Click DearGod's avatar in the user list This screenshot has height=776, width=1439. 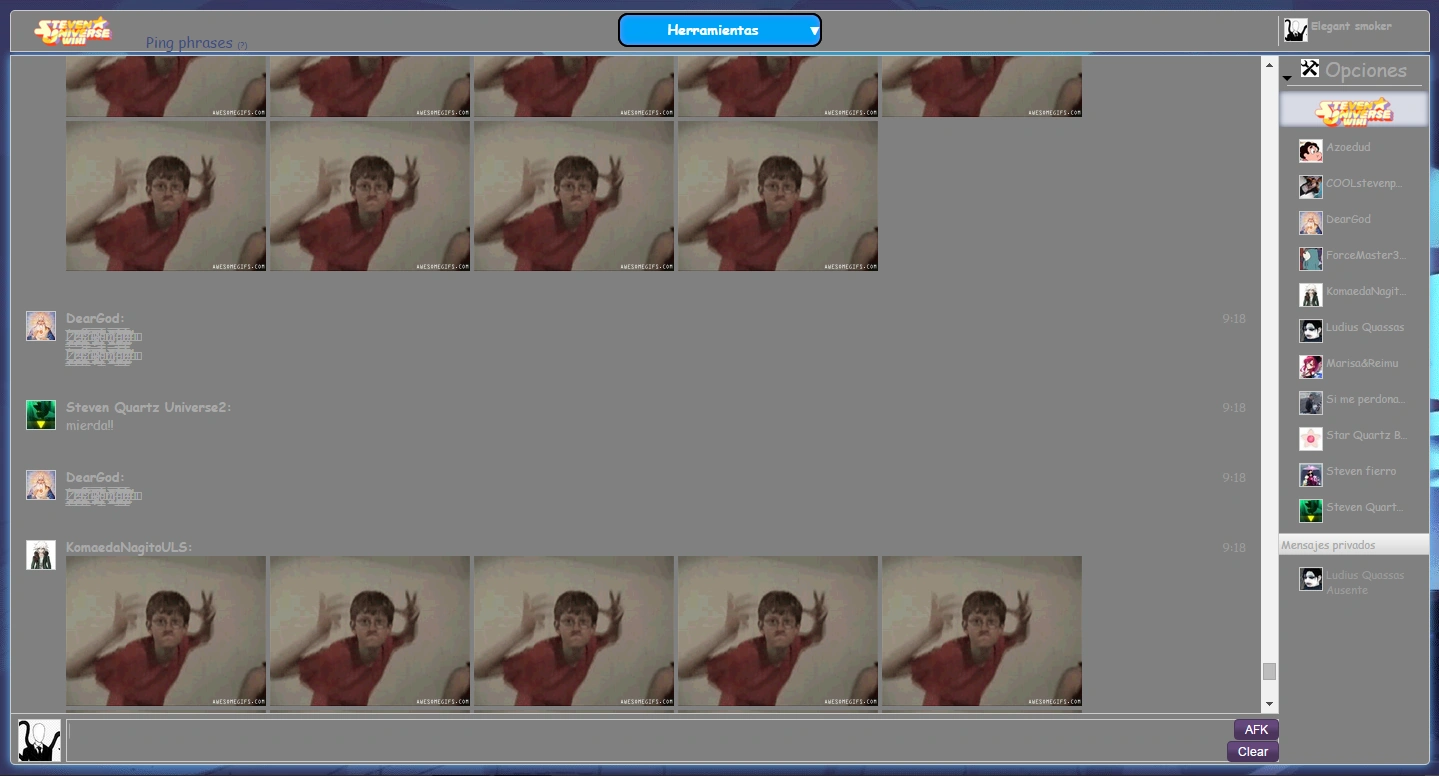[1310, 222]
